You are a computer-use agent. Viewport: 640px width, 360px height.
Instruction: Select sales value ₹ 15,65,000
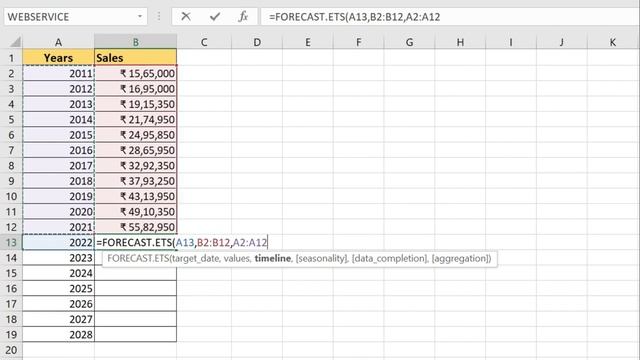[x=136, y=73]
